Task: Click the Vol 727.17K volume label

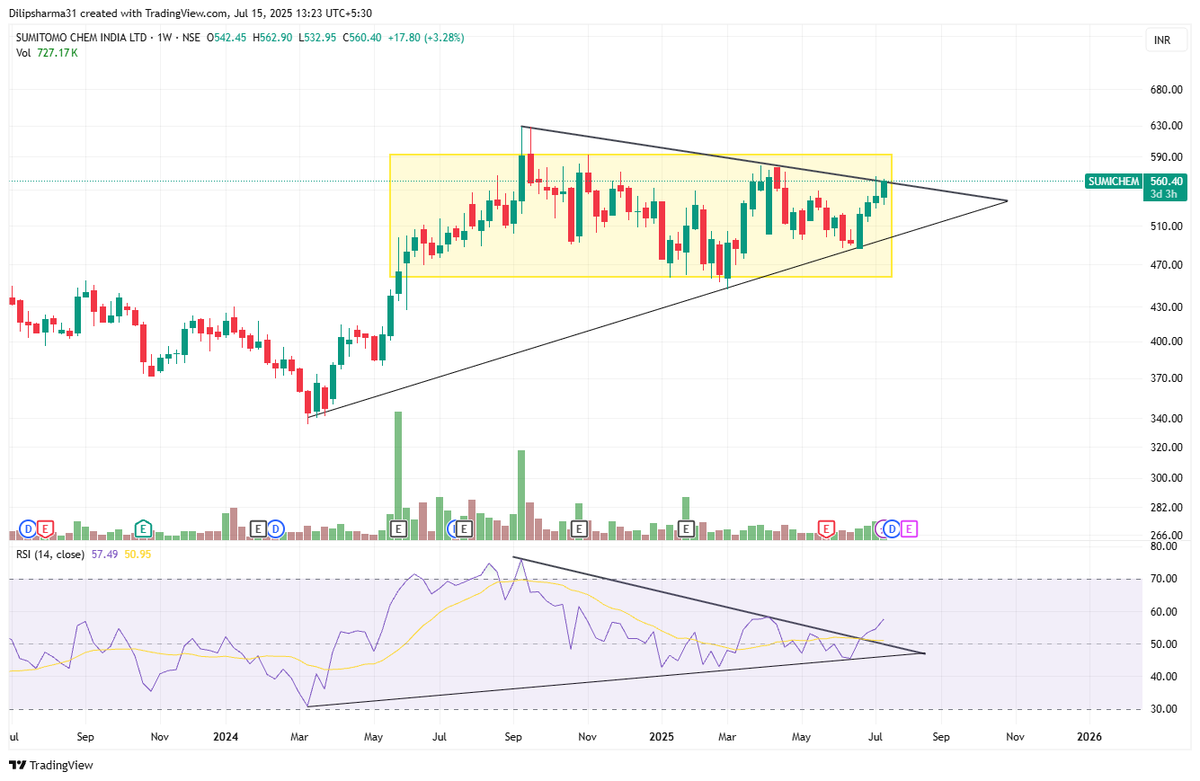Action: coord(47,52)
